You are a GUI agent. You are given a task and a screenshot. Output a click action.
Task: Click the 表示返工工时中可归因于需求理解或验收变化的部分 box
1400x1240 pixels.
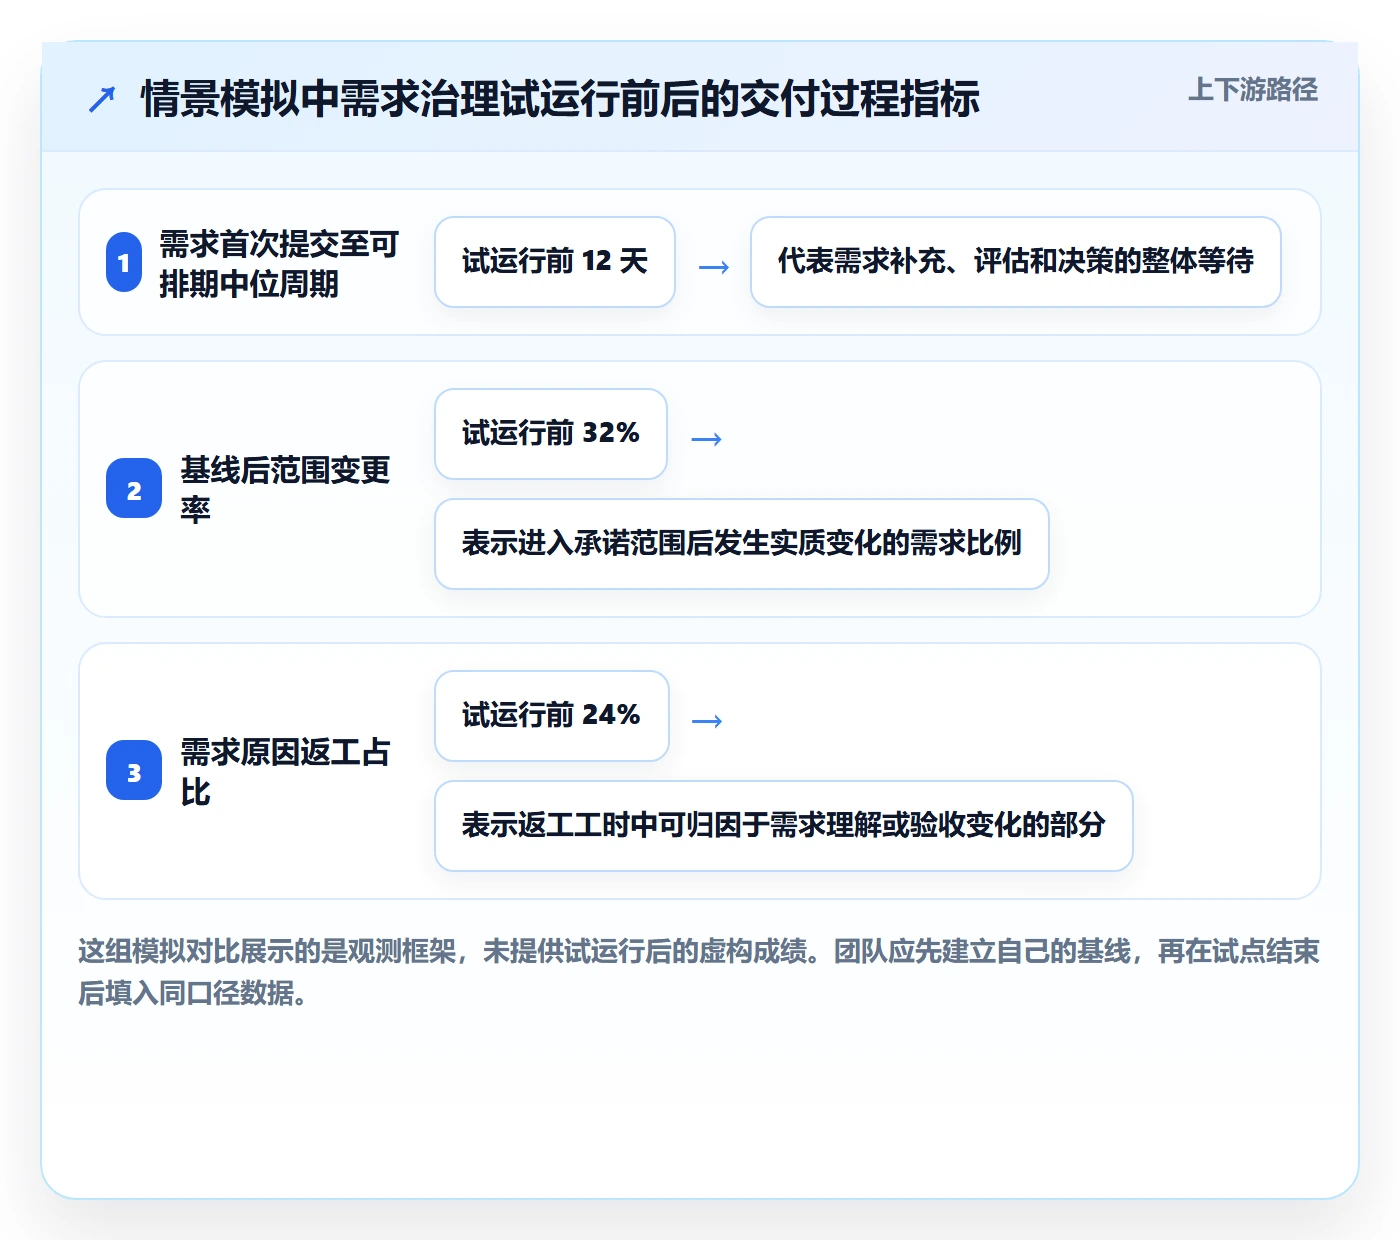(784, 826)
